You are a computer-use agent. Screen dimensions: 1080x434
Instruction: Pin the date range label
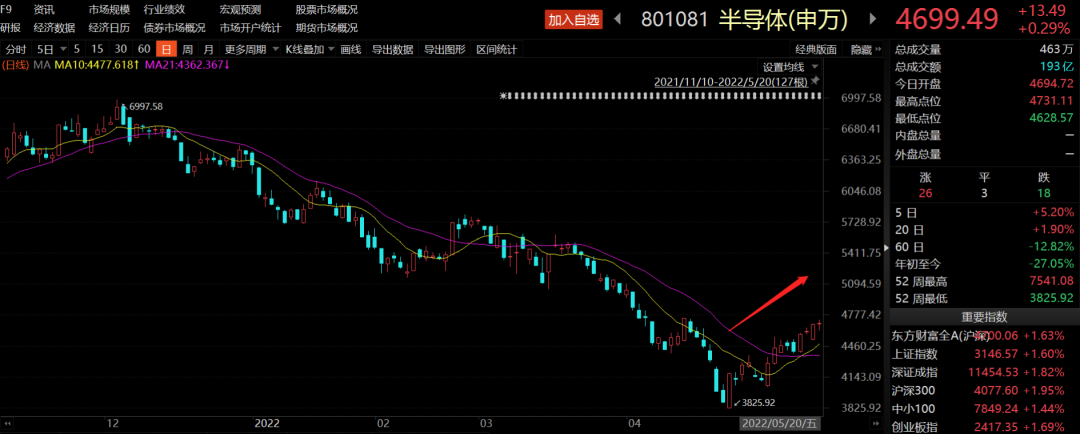816,81
